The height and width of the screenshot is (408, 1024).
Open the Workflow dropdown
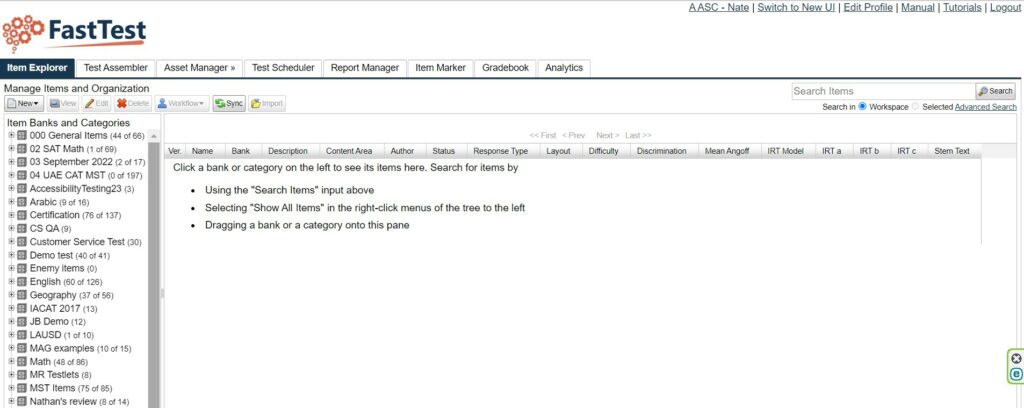[x=182, y=103]
